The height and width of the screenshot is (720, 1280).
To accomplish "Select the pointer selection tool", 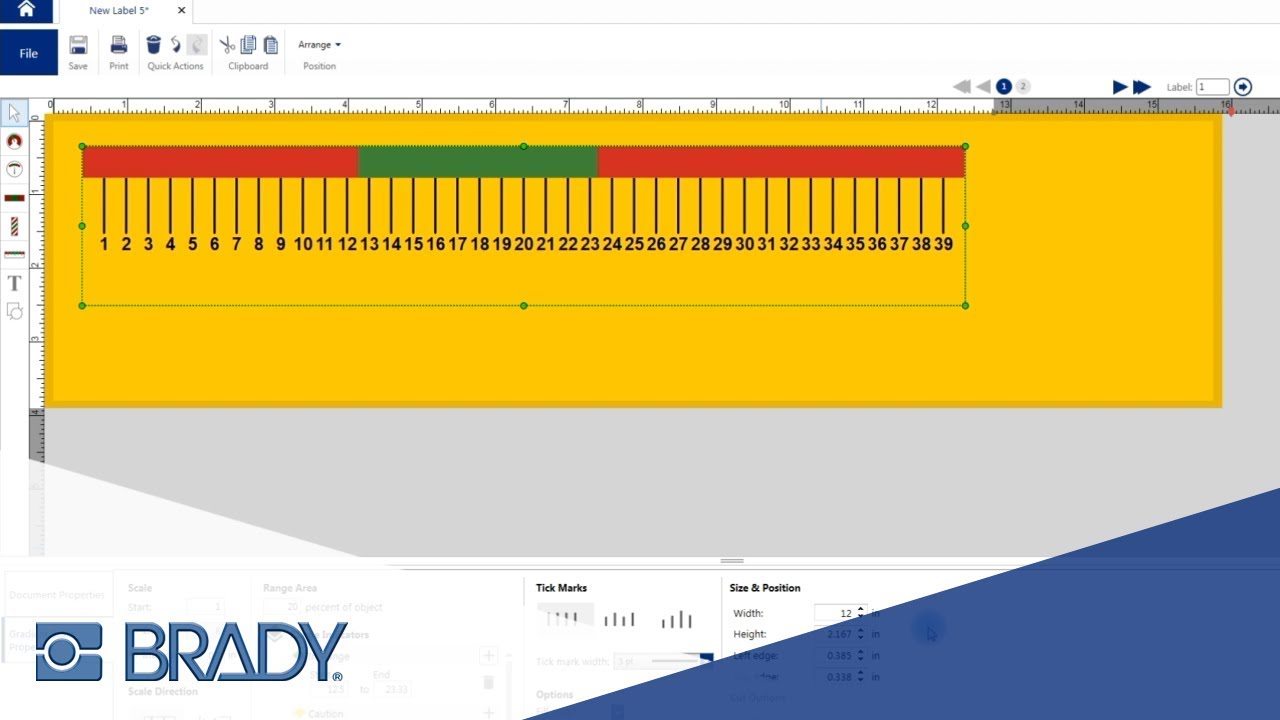I will [x=14, y=112].
